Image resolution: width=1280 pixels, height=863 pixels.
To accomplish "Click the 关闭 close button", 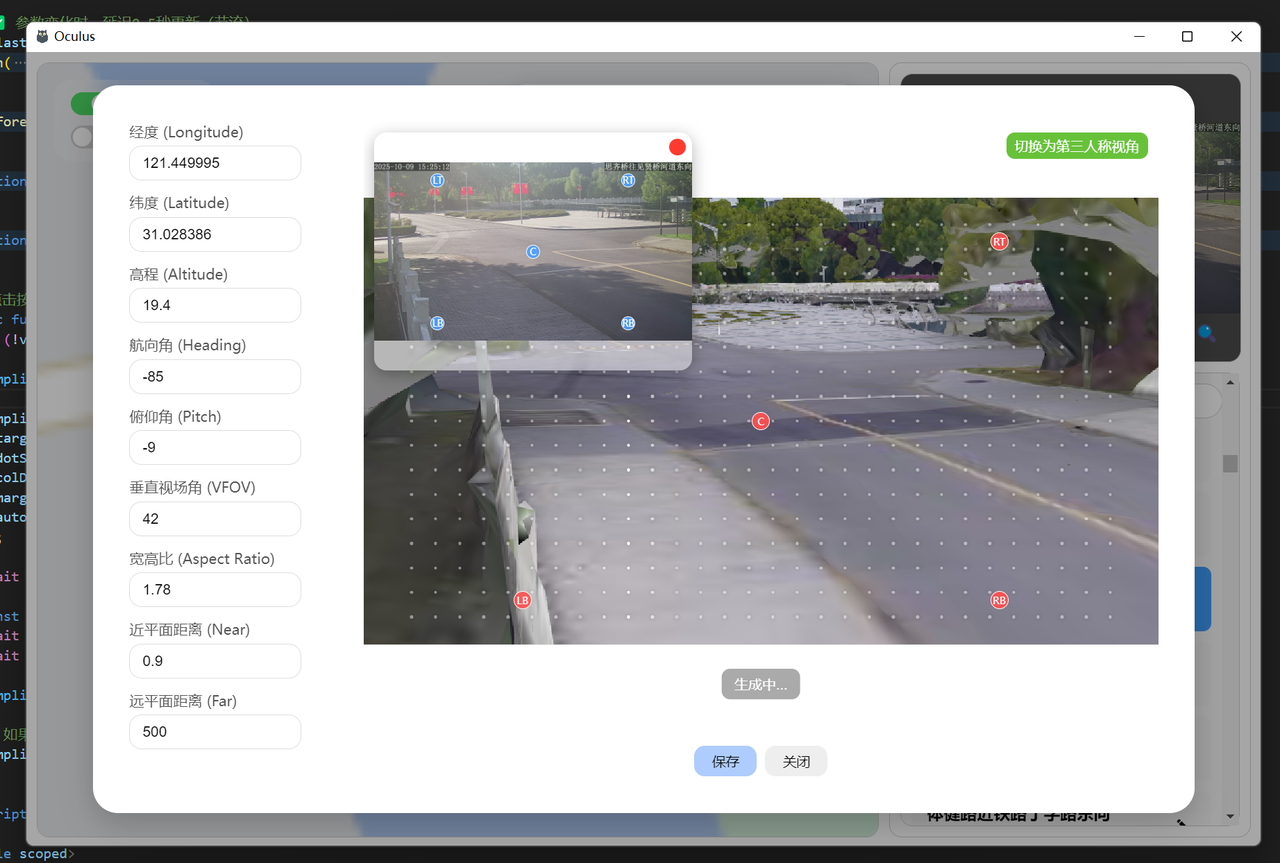I will (796, 761).
